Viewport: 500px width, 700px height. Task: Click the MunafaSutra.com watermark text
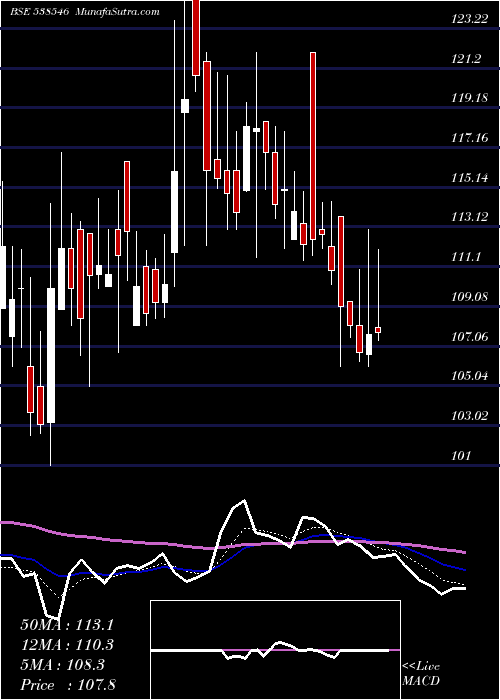coord(118,12)
